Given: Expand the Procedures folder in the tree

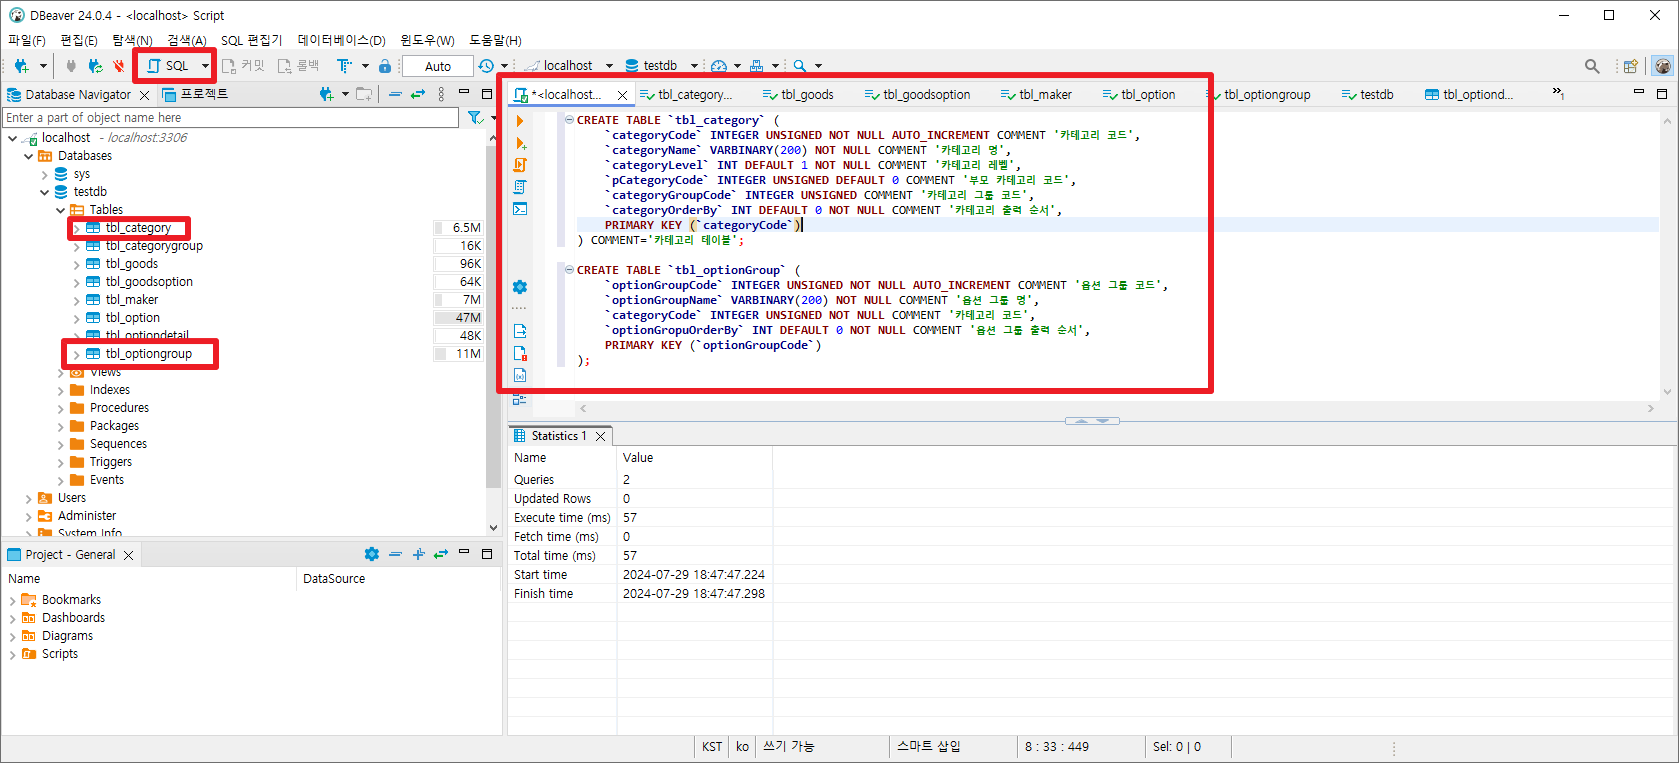Looking at the screenshot, I should [61, 408].
